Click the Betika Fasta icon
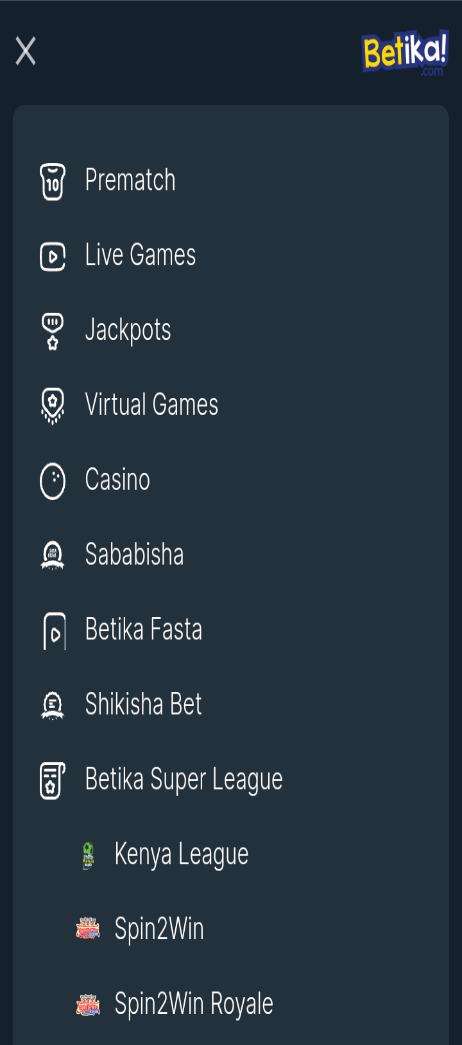This screenshot has width=462, height=1045. point(54,630)
